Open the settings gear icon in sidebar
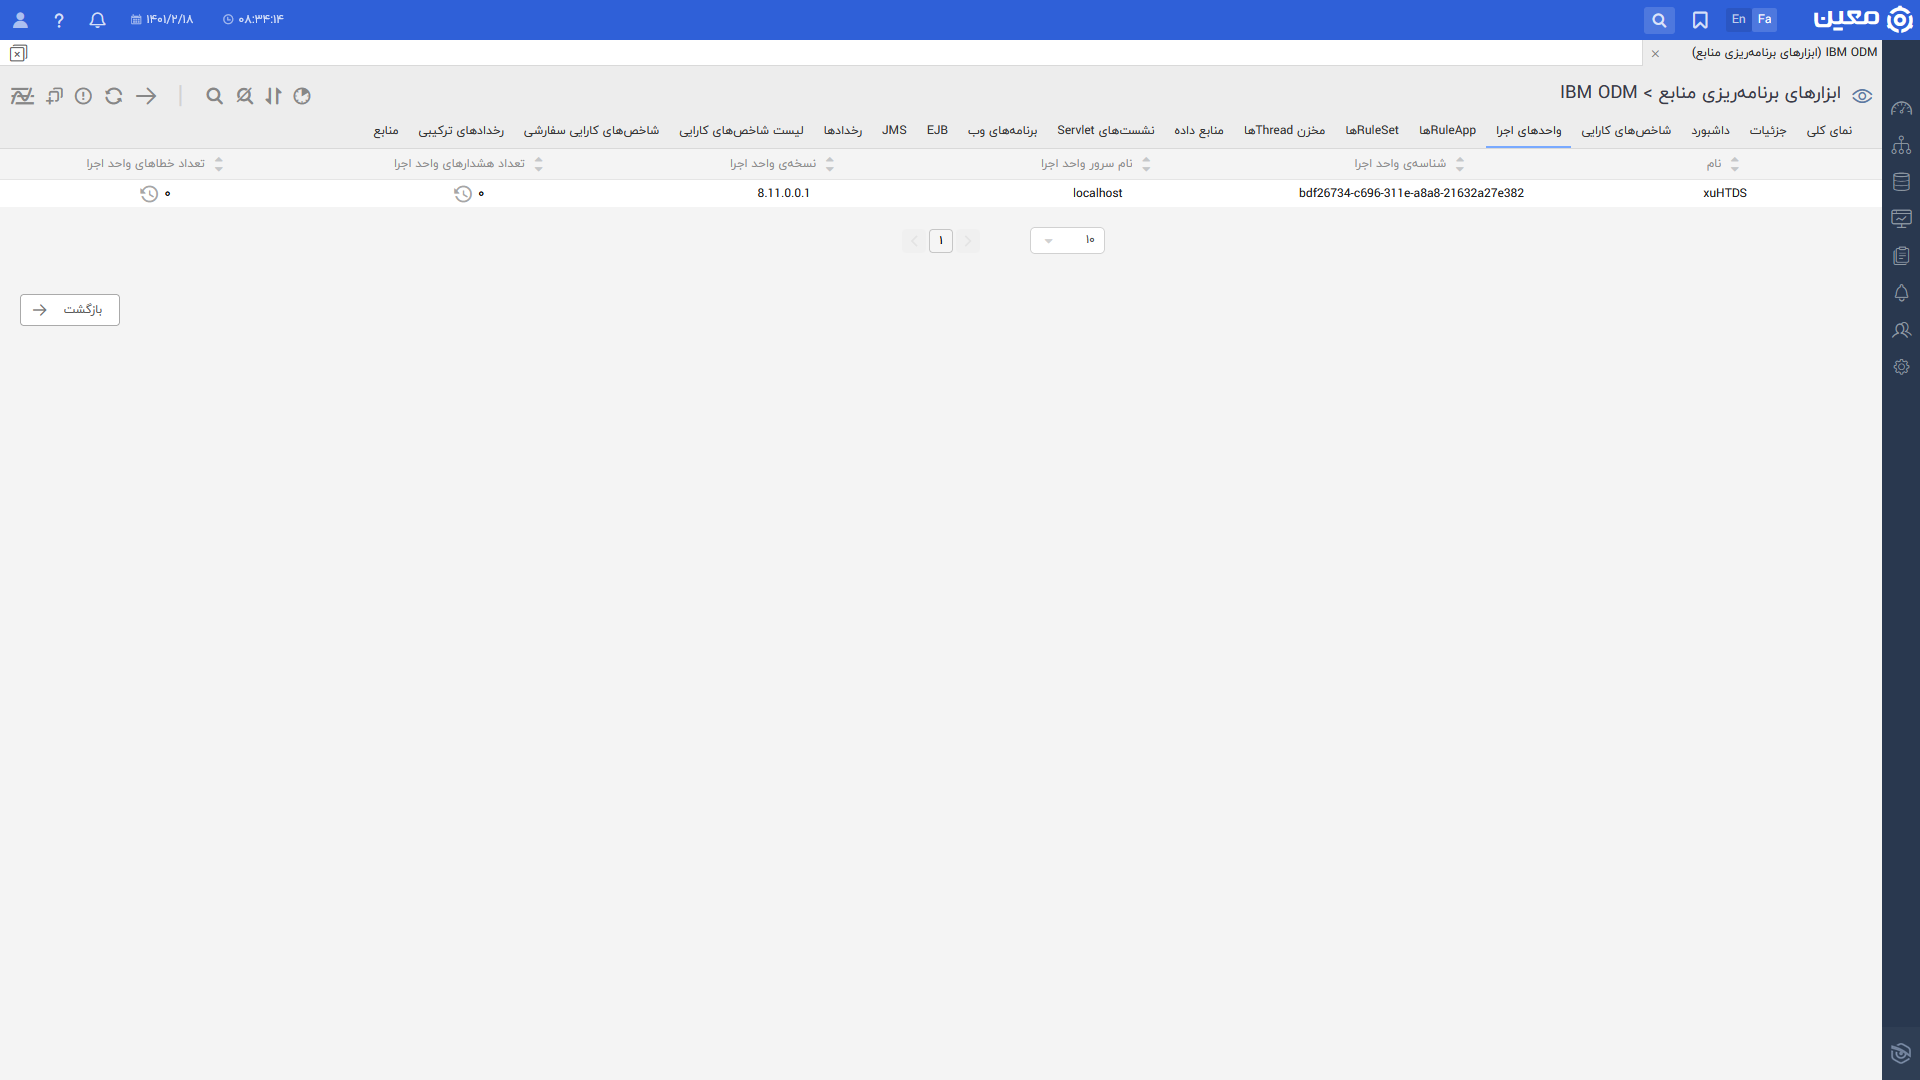The image size is (1920, 1080). [1901, 367]
